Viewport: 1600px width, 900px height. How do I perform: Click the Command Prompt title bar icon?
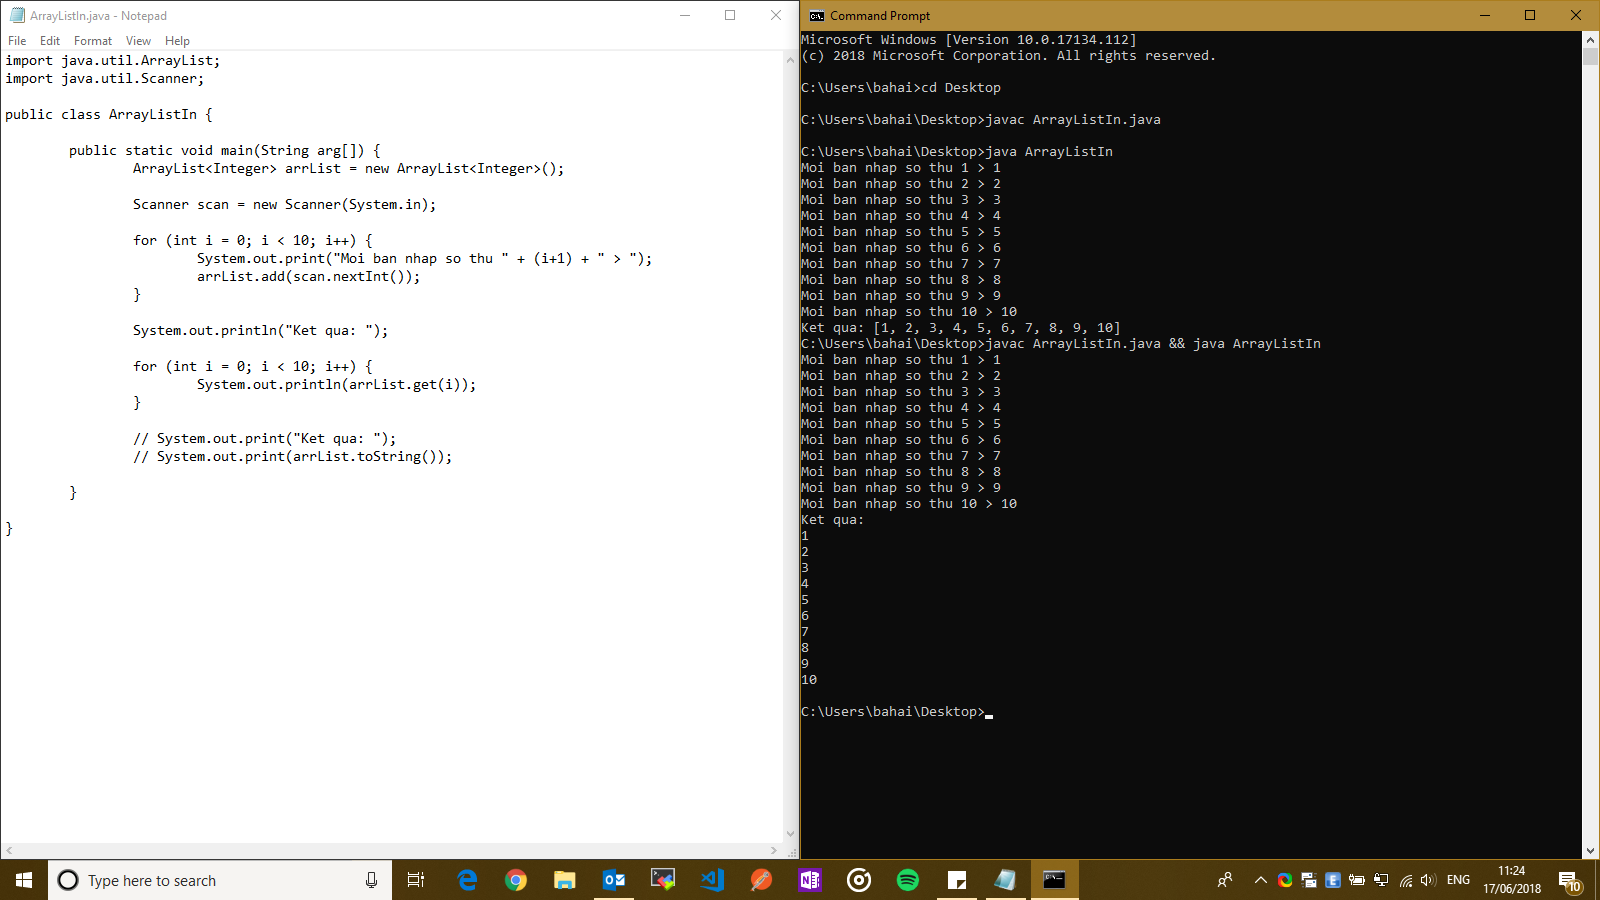coord(816,16)
